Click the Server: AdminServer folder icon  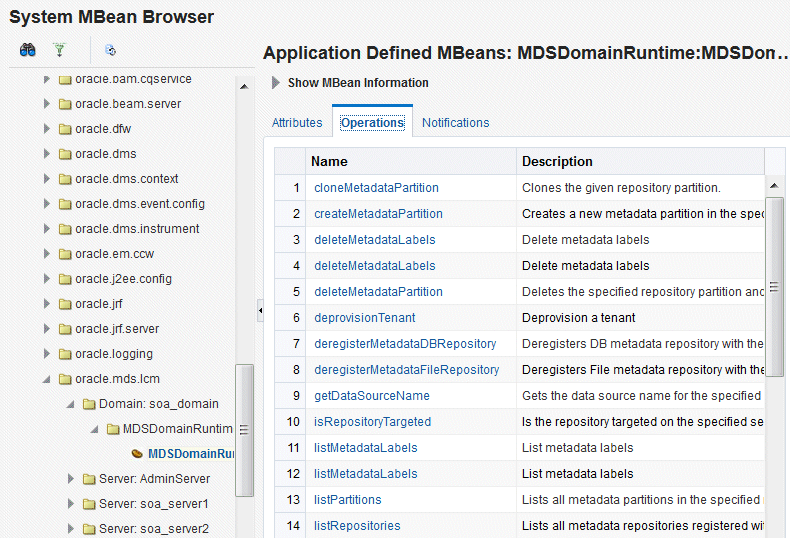pyautogui.click(x=89, y=479)
